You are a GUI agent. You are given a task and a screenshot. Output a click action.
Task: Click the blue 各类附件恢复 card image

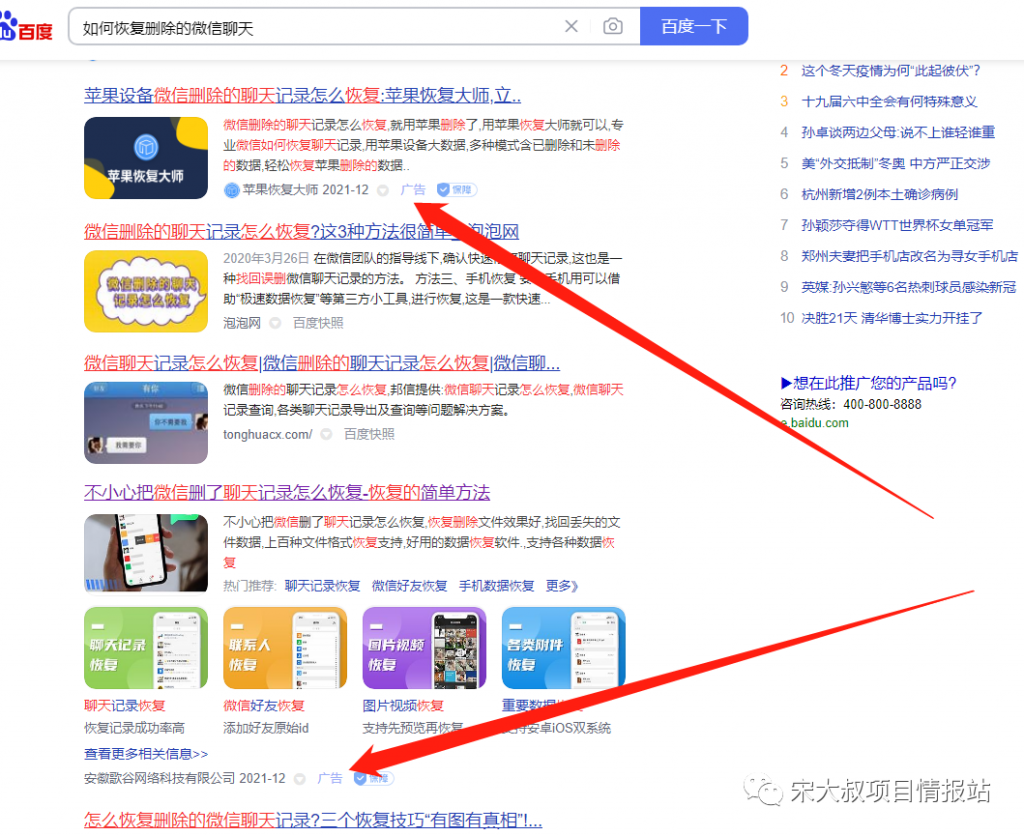pos(564,648)
